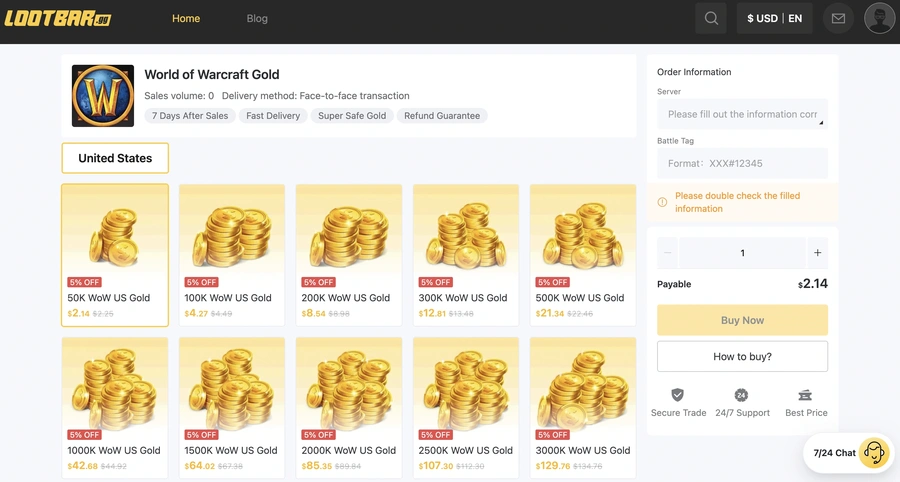This screenshot has height=482, width=900.
Task: Click the Super Safe Gold tag
Action: 352,115
